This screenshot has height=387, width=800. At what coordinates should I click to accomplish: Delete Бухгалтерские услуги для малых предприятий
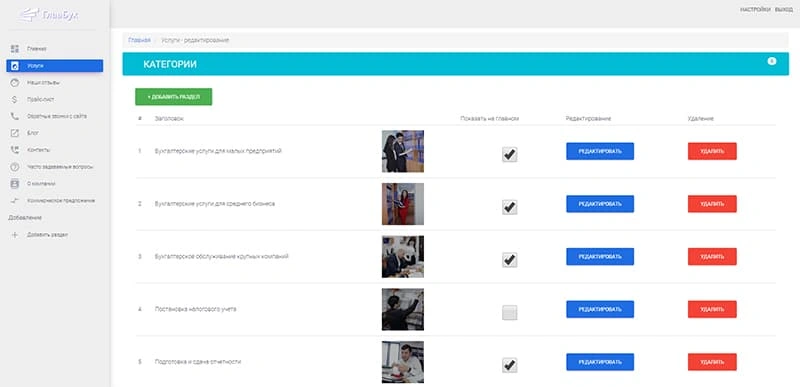click(712, 151)
